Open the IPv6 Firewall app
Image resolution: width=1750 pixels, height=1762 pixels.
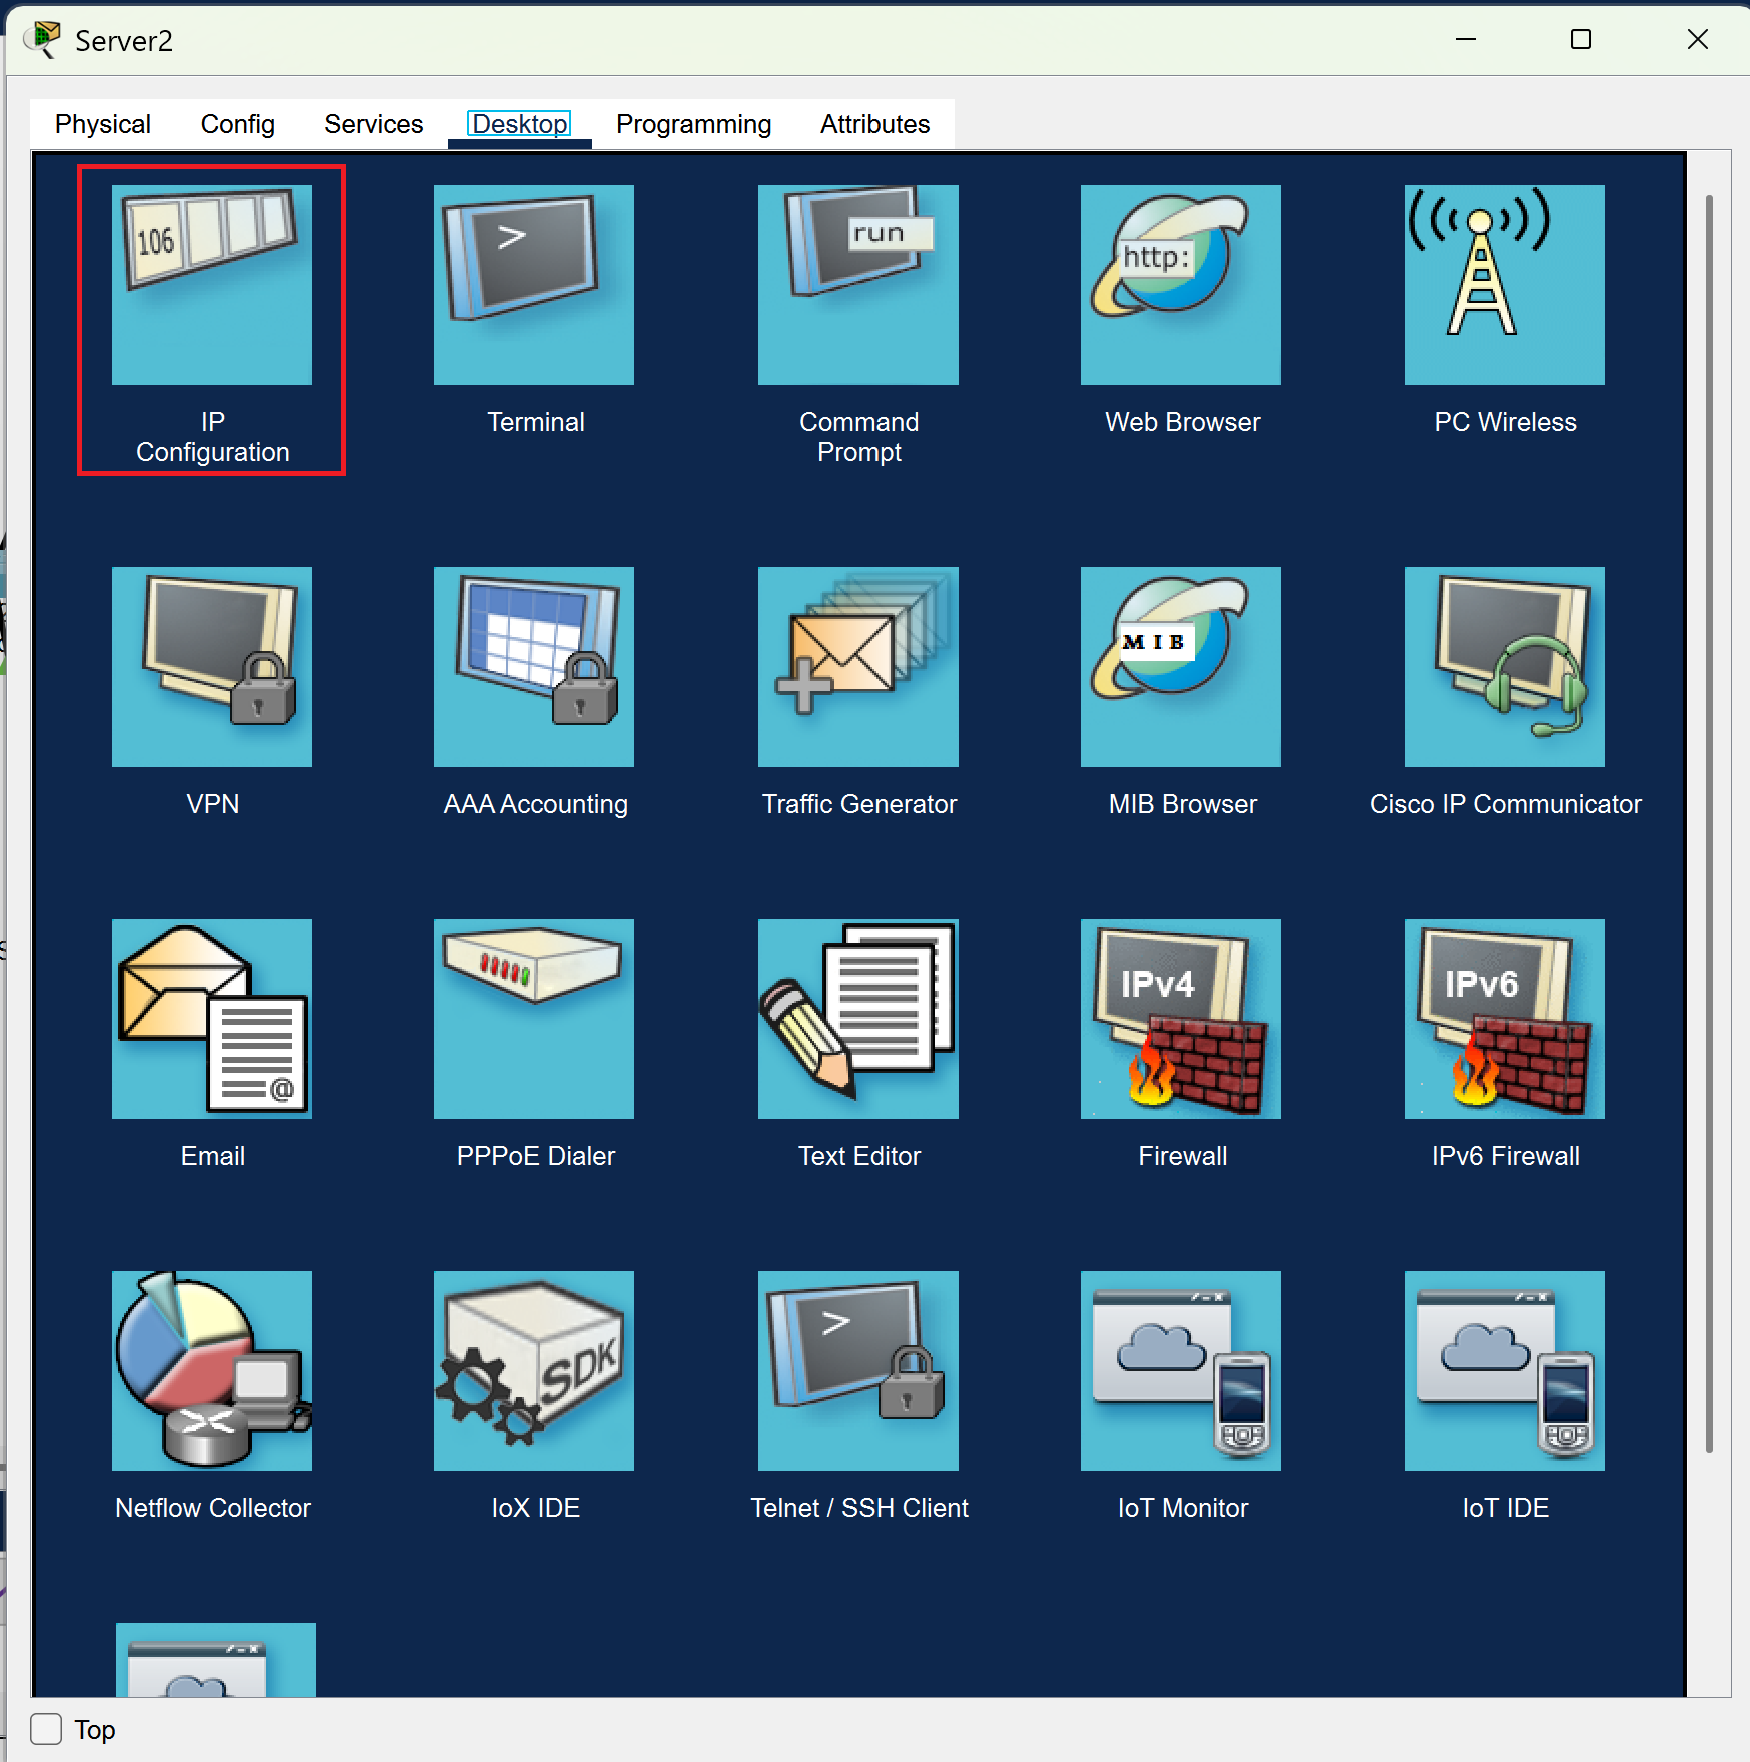(x=1505, y=1019)
